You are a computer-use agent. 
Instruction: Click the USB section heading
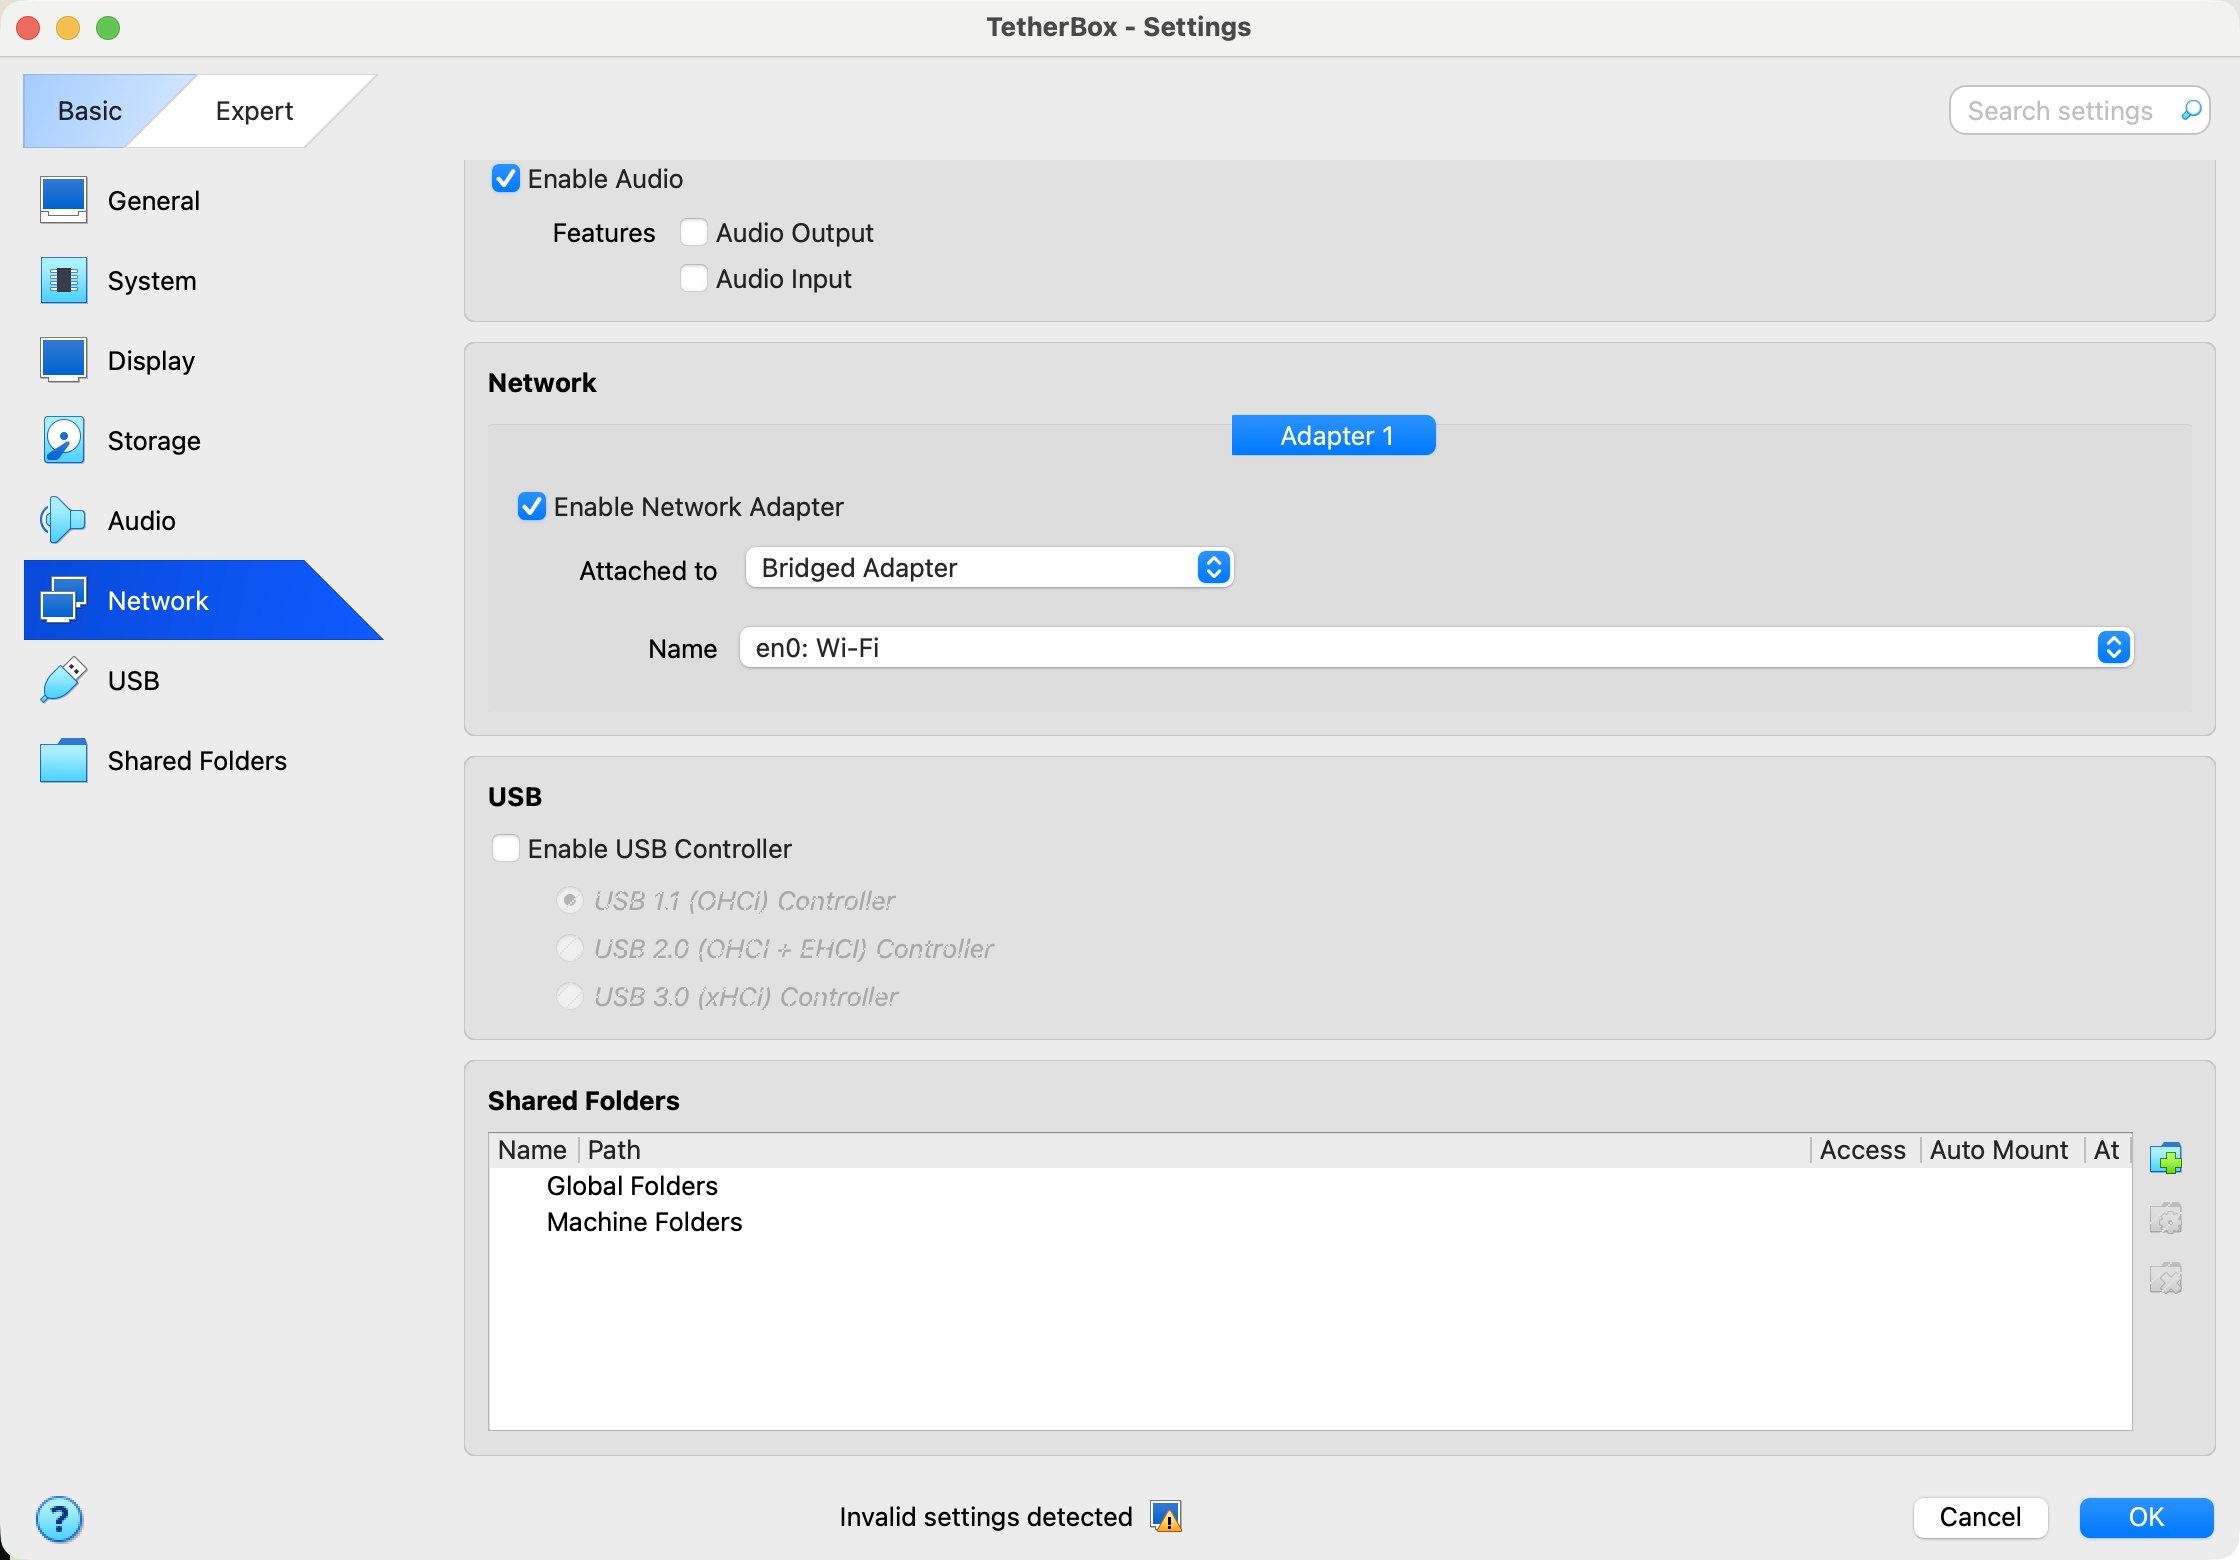(515, 796)
